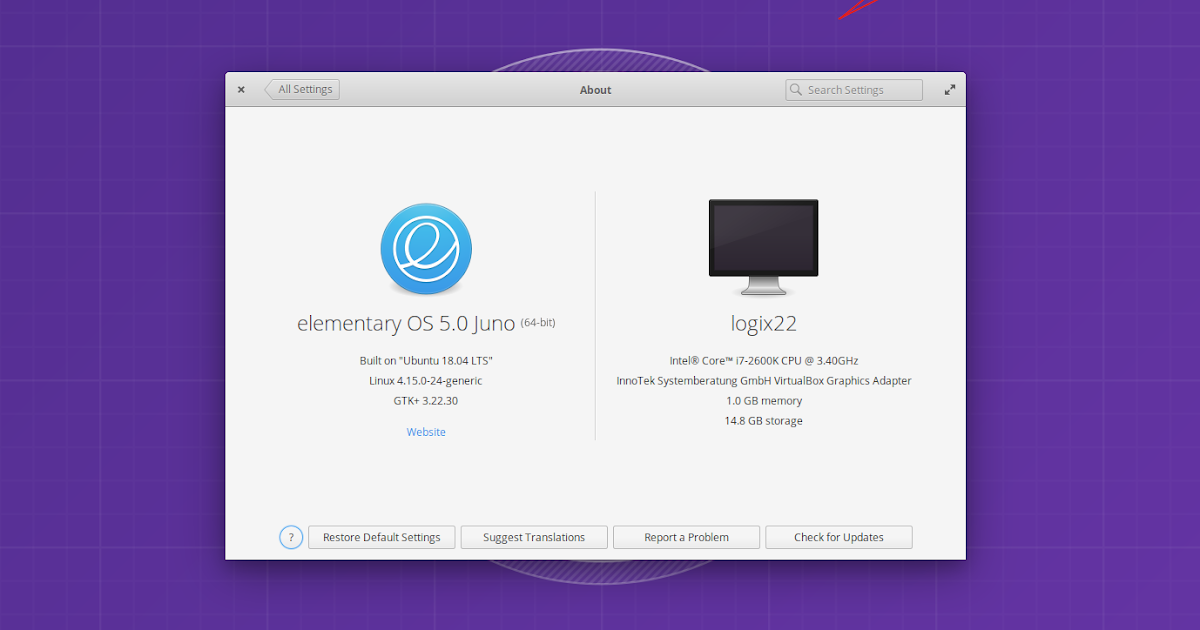Click the "GTK+ 3.22.30" text
This screenshot has height=630, width=1200.
click(426, 401)
